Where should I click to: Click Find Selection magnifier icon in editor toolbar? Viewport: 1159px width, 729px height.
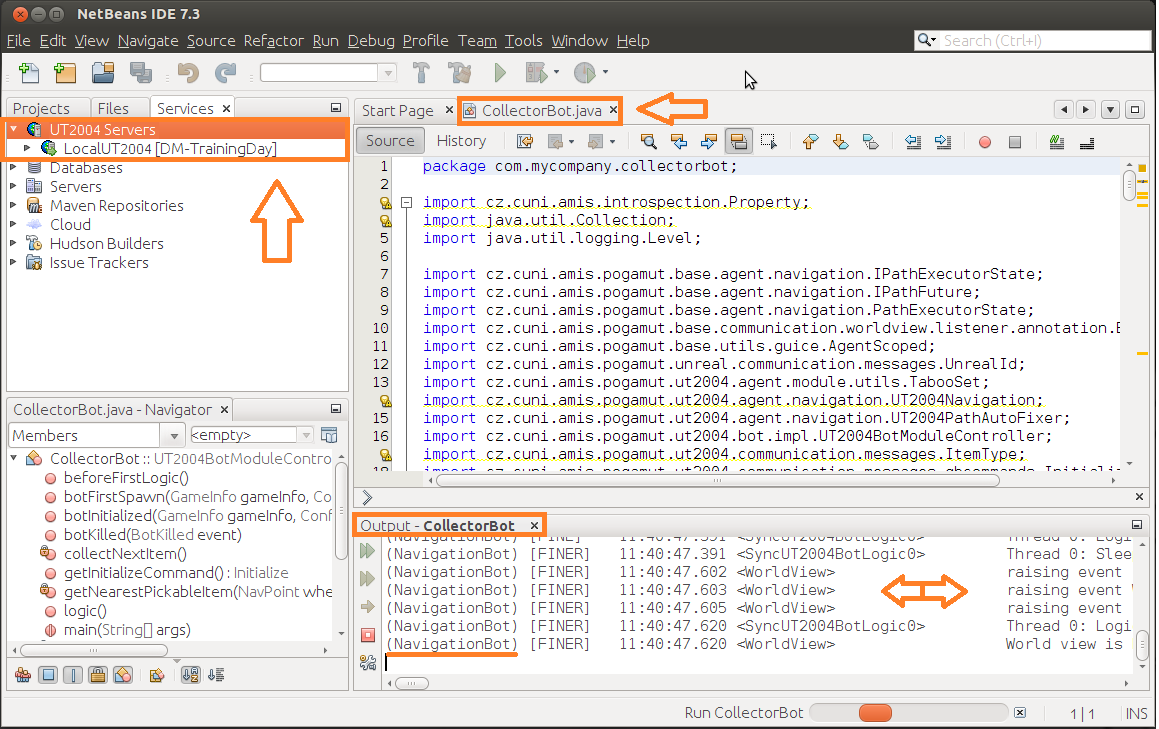[x=649, y=142]
